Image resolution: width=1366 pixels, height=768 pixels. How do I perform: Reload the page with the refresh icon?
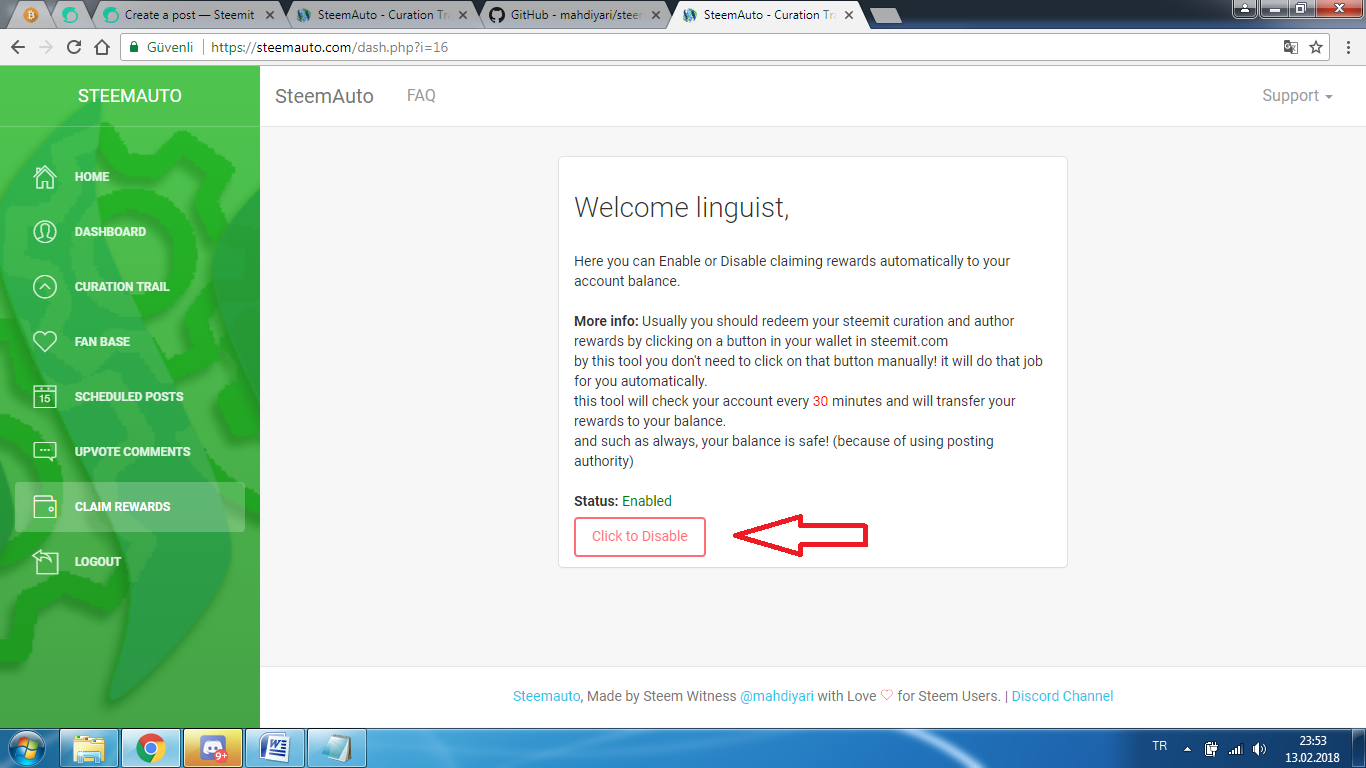pyautogui.click(x=74, y=47)
